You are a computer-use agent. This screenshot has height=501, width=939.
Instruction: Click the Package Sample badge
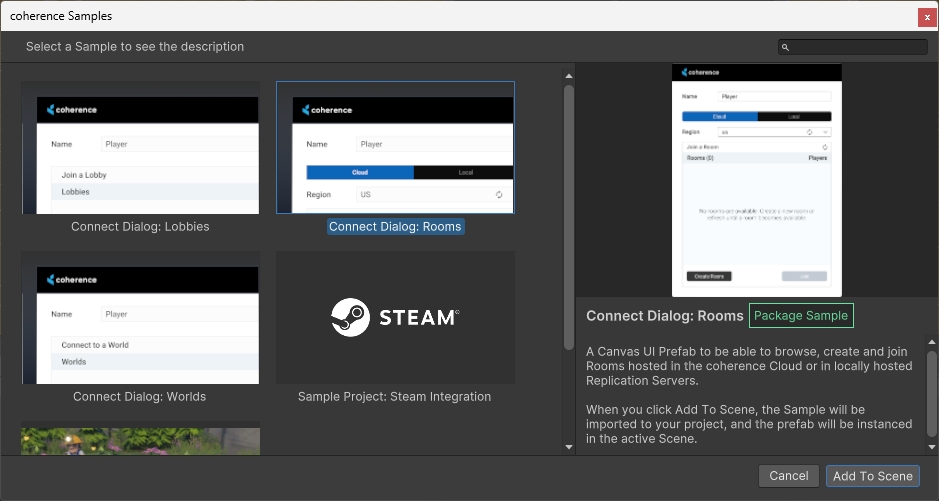[x=801, y=316]
